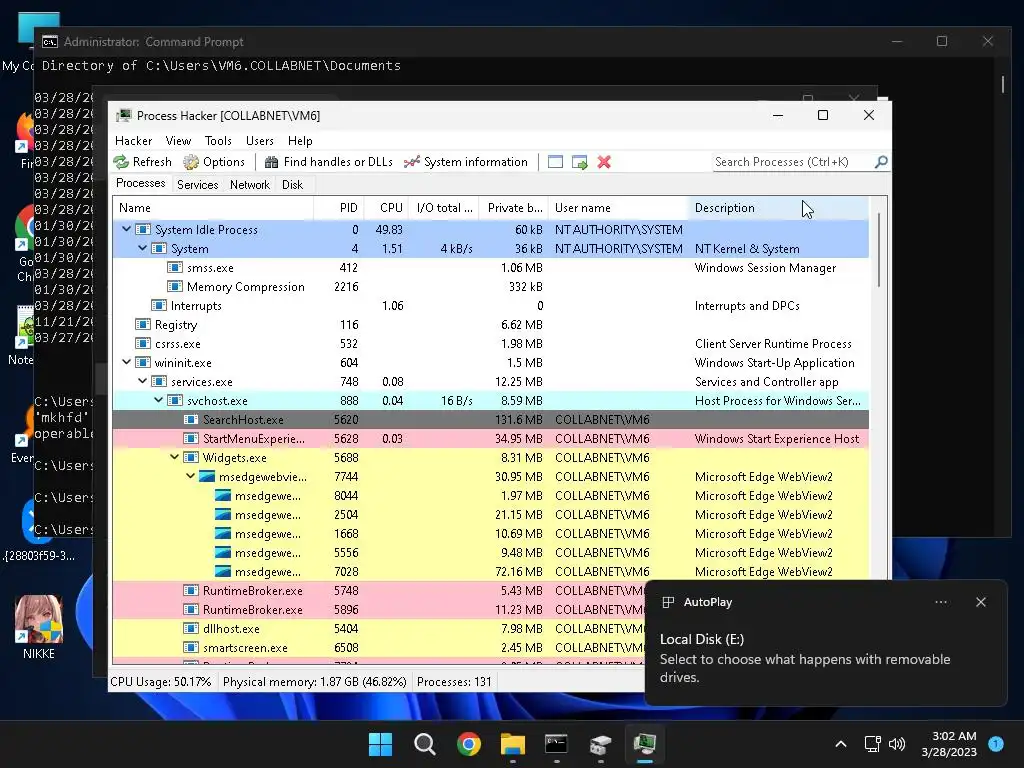Screen dimensions: 1024x768
Task: Click the Processes: 131 status entry
Action: pyautogui.click(x=454, y=682)
